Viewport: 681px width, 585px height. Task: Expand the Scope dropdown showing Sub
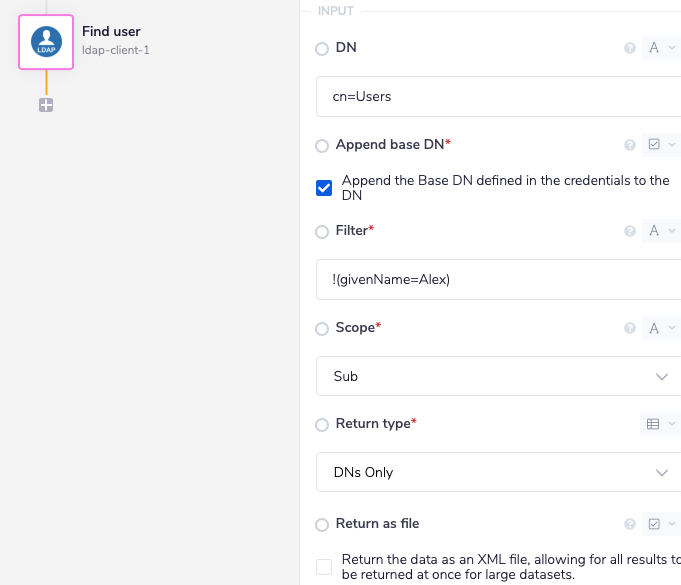tap(498, 376)
